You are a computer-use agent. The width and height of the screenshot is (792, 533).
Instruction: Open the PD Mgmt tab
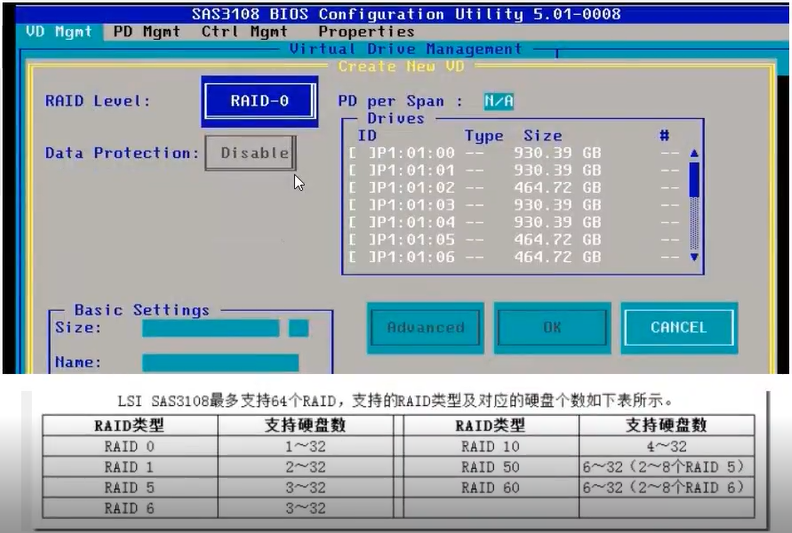[x=146, y=32]
